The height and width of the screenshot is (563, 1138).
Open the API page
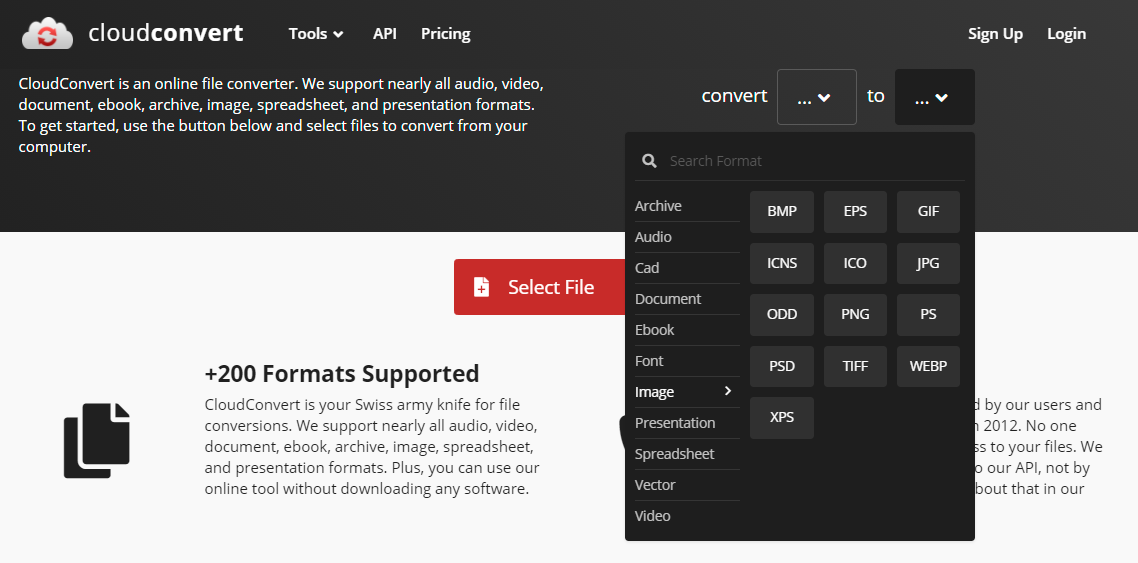pyautogui.click(x=385, y=34)
